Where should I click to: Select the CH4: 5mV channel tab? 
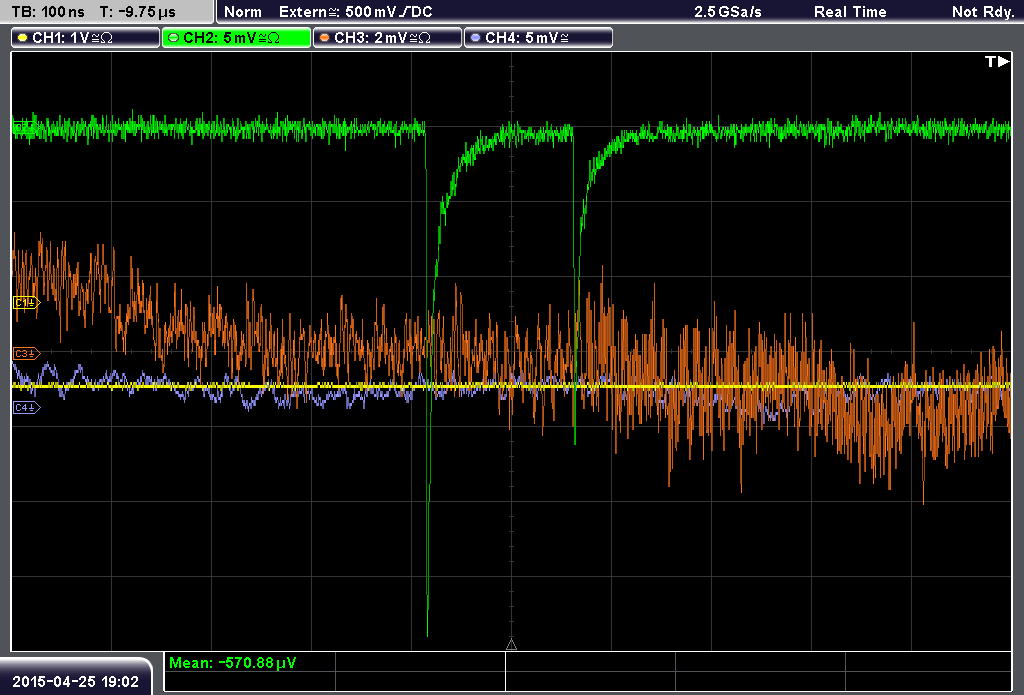(538, 38)
